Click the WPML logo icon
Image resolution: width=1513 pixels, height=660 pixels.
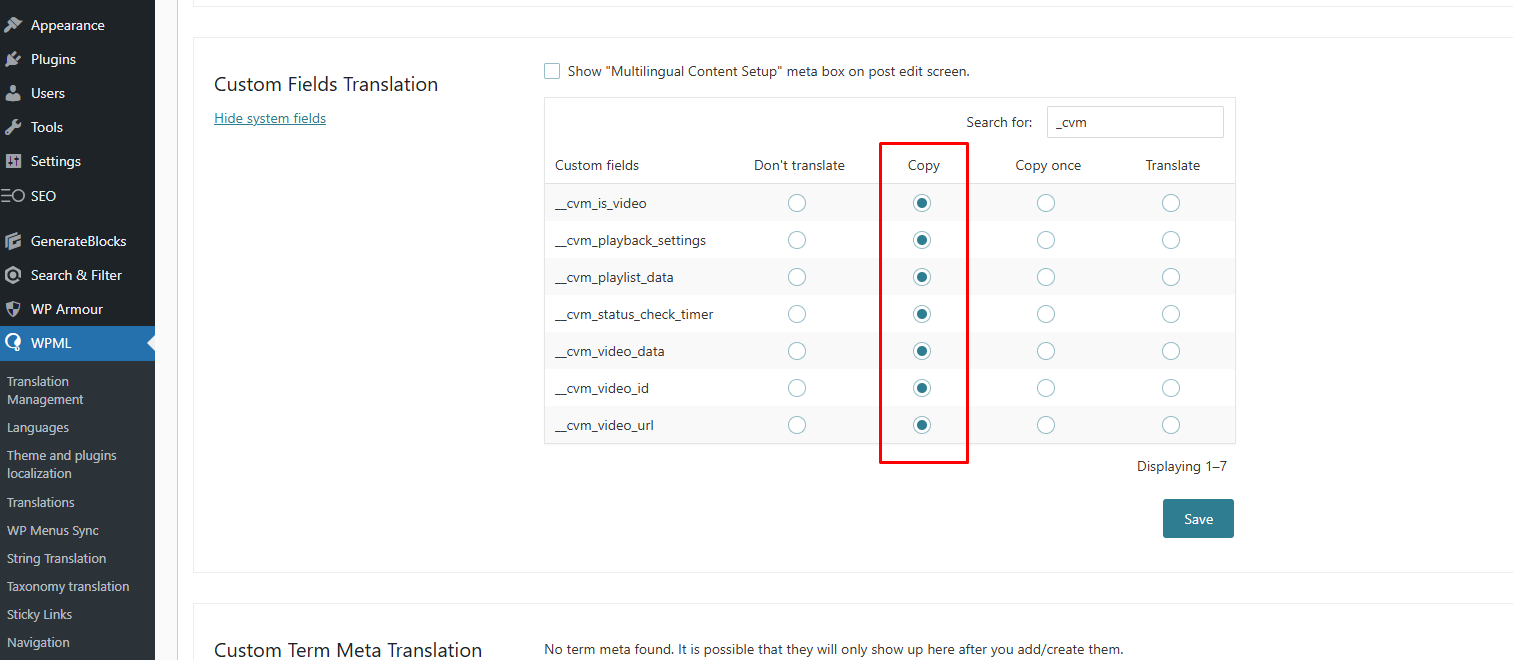pyautogui.click(x=13, y=343)
